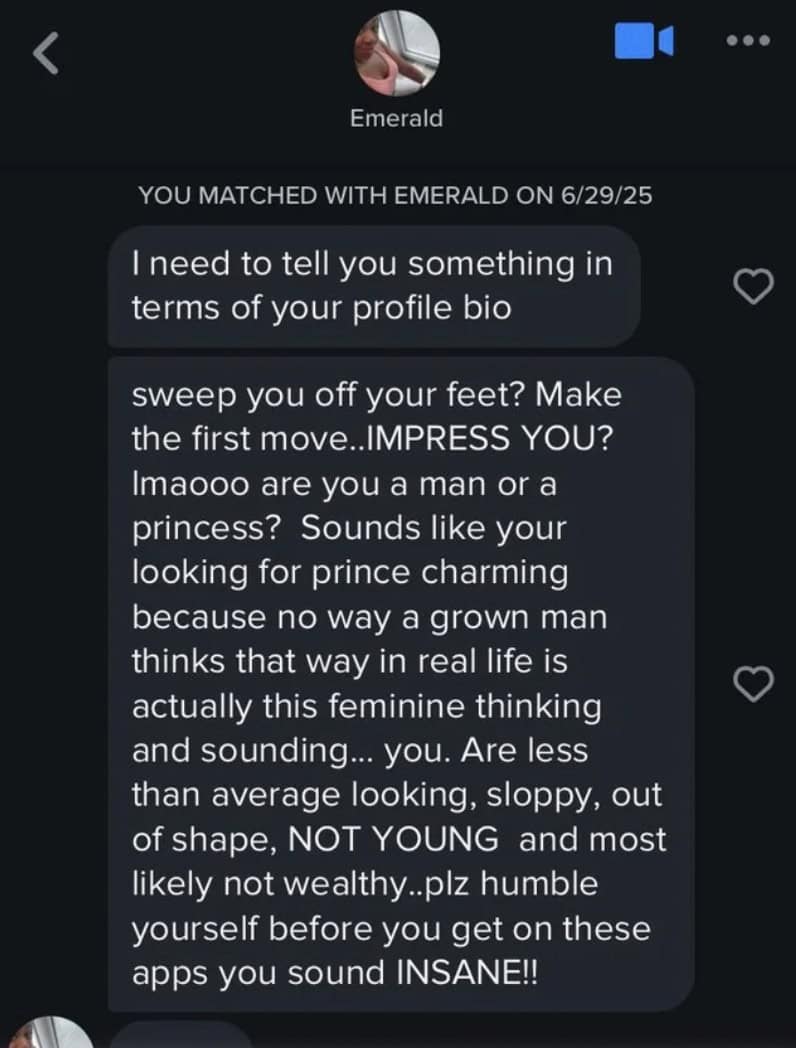
Task: Tap the "YOU MATCHED WITH EMERALD" date label
Action: [395, 195]
